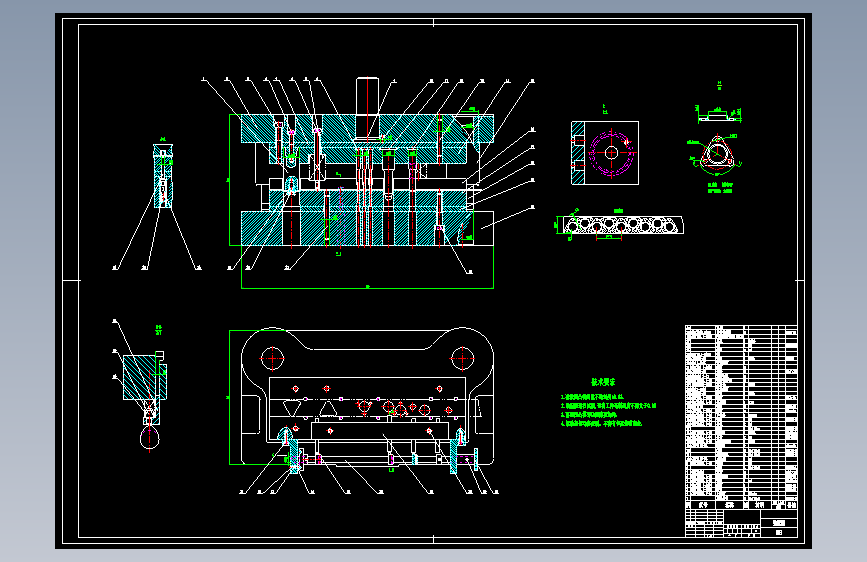Select the first line of the technical requirements

coord(592,397)
